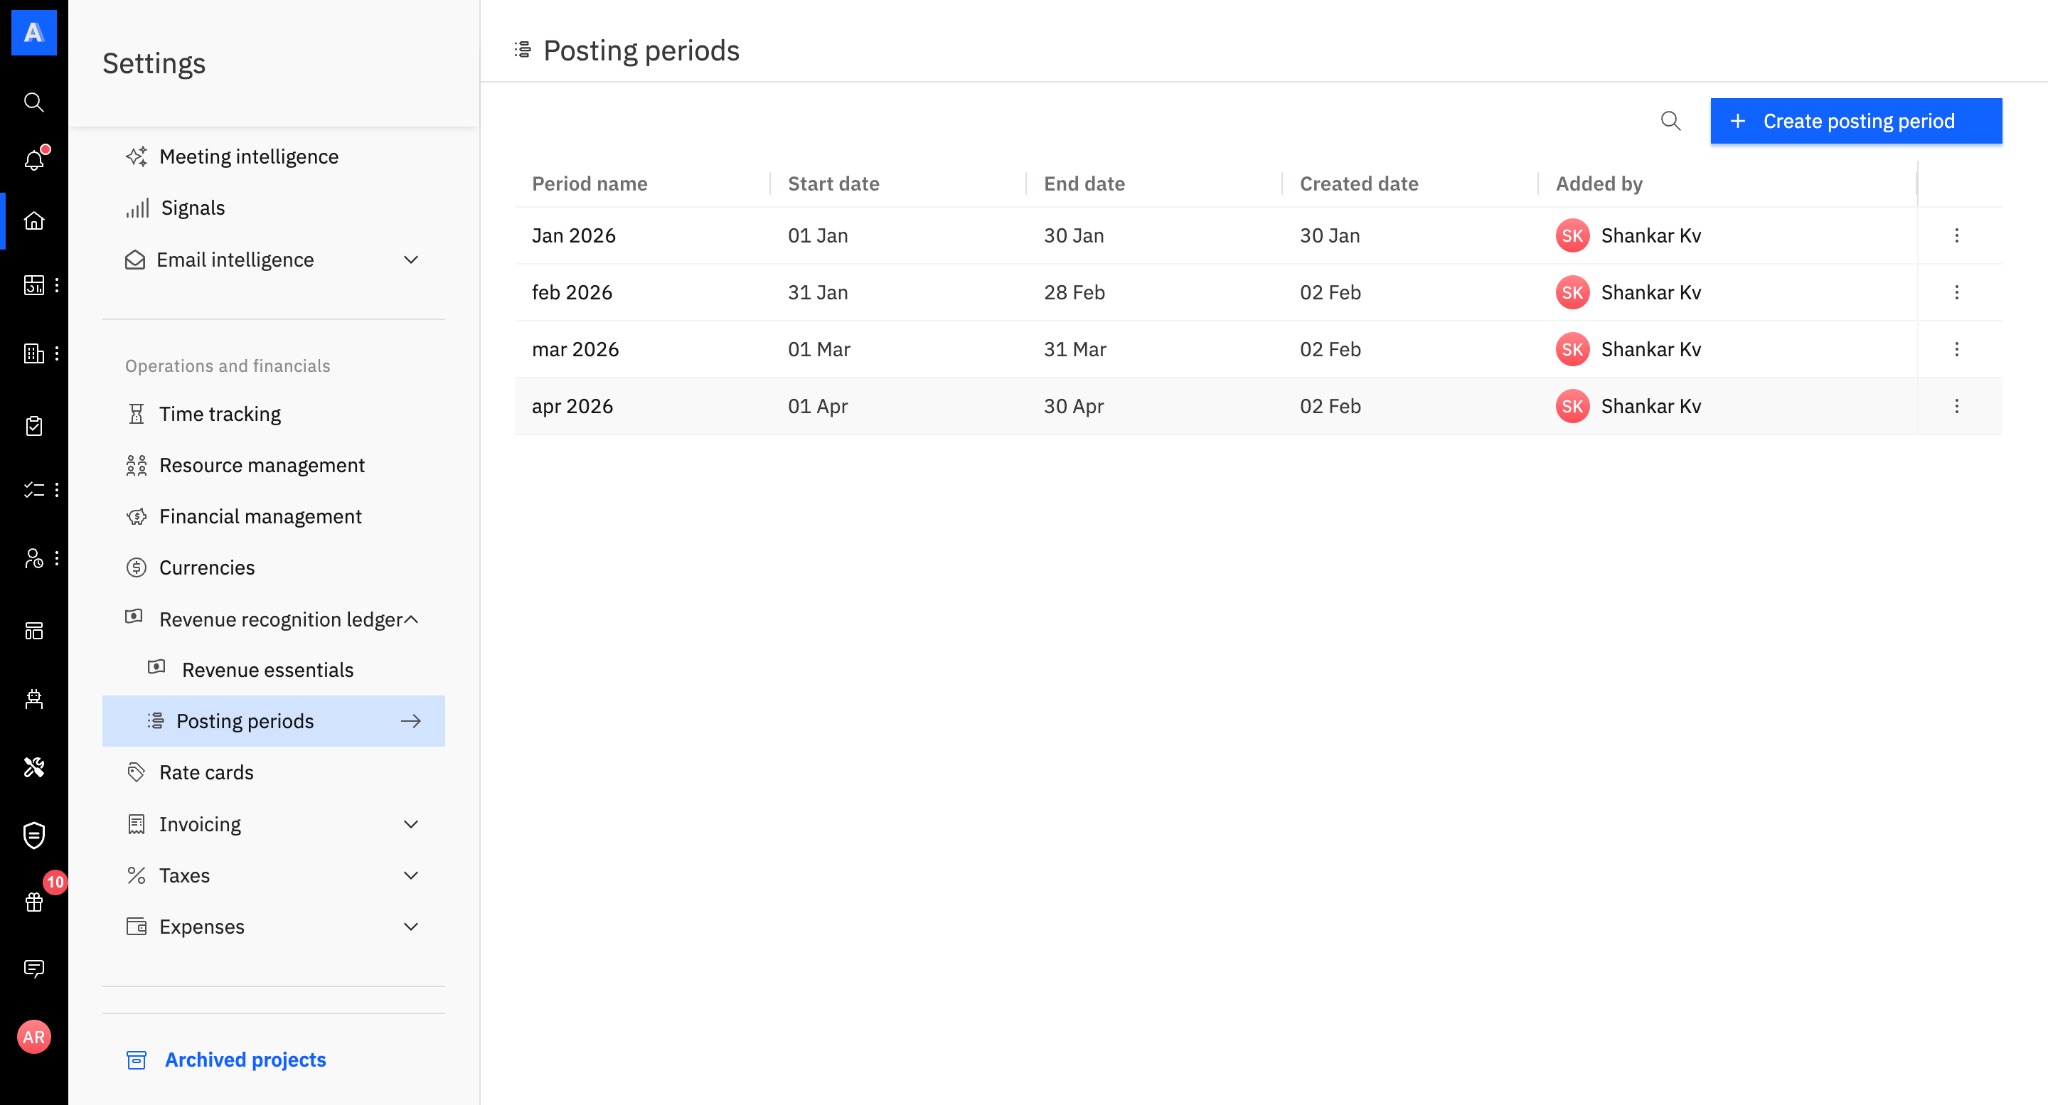
Task: Open notifications bell icon
Action: tap(34, 160)
